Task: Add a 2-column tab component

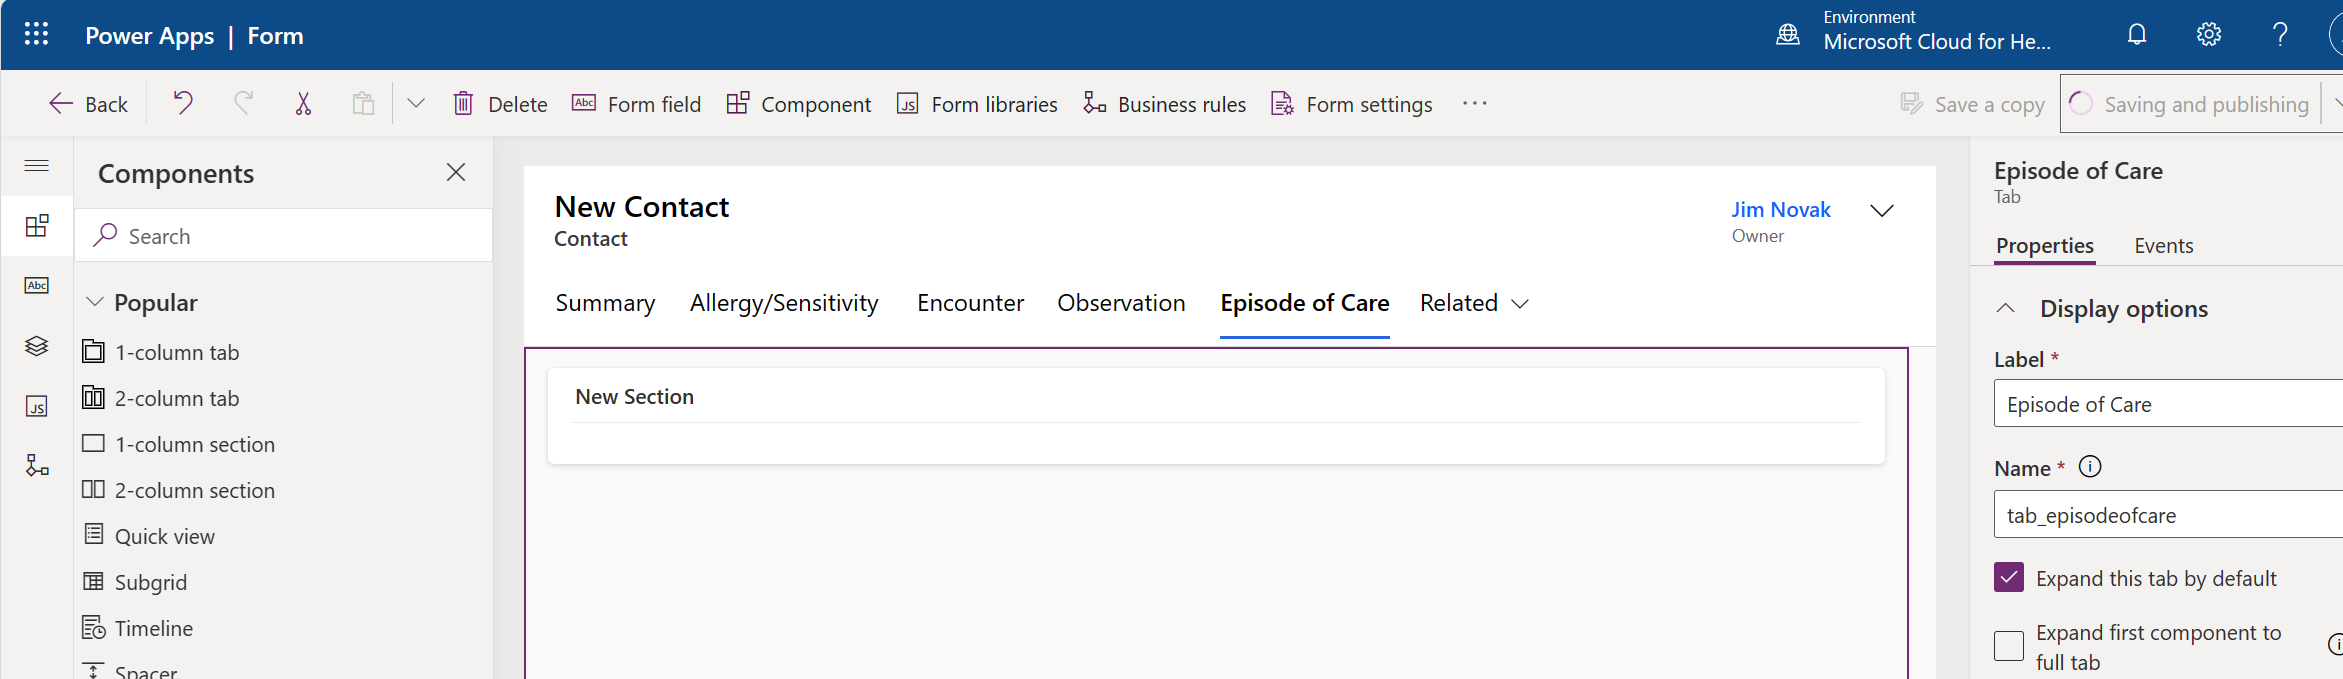Action: tap(161, 398)
